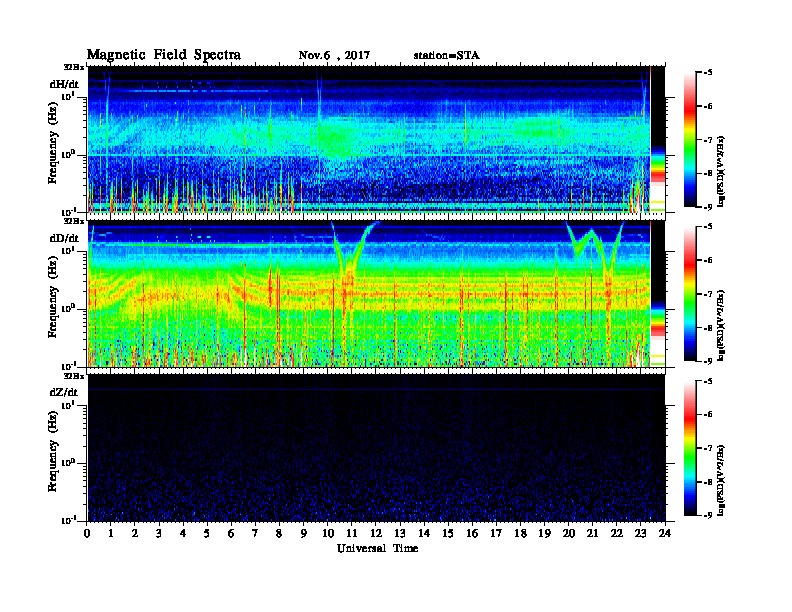Screen dimensions: 792x612
Task: Click the color scale bar beside the dZ/dt panel
Action: (690, 448)
